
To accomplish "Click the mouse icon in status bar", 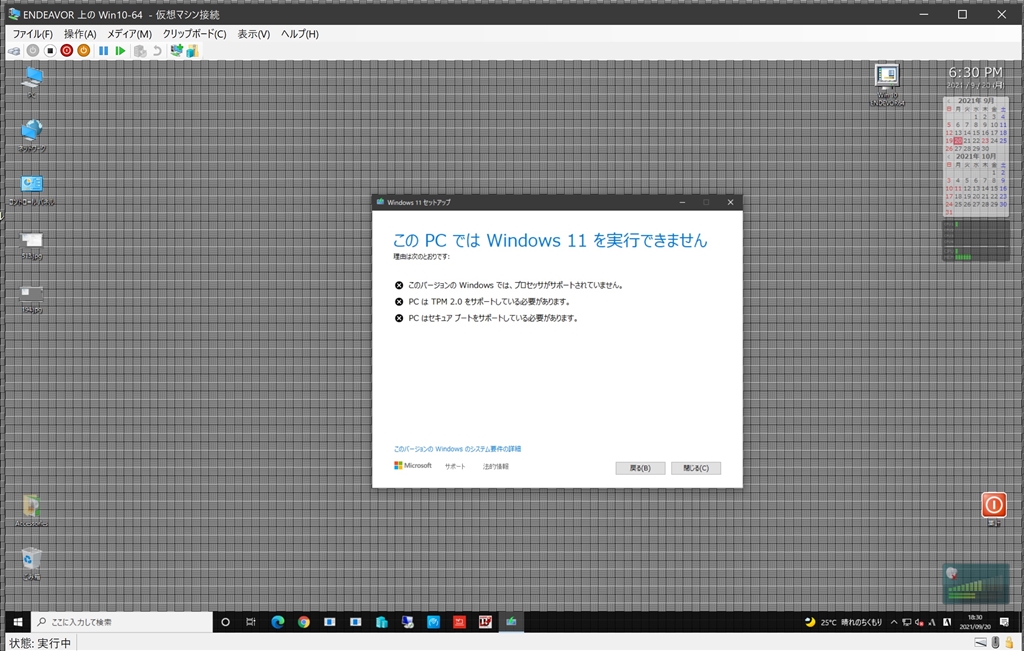I will (x=996, y=643).
